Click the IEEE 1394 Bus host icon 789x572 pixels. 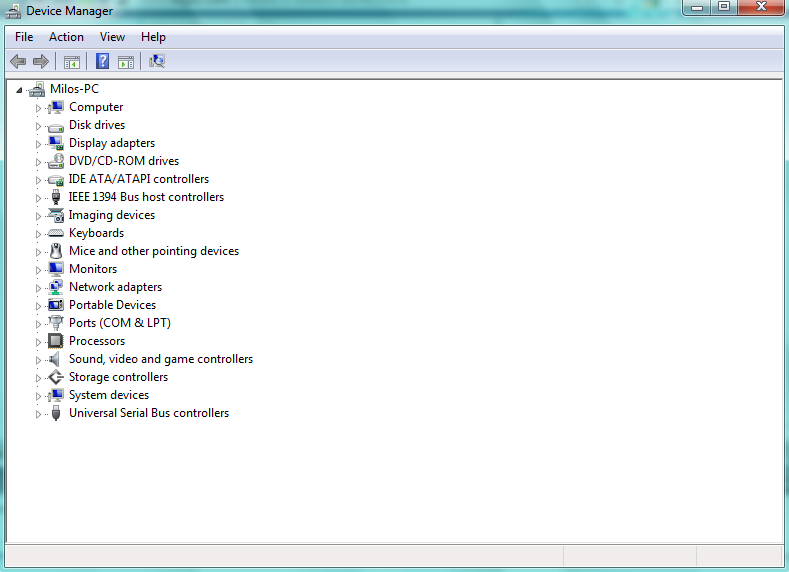pyautogui.click(x=56, y=197)
